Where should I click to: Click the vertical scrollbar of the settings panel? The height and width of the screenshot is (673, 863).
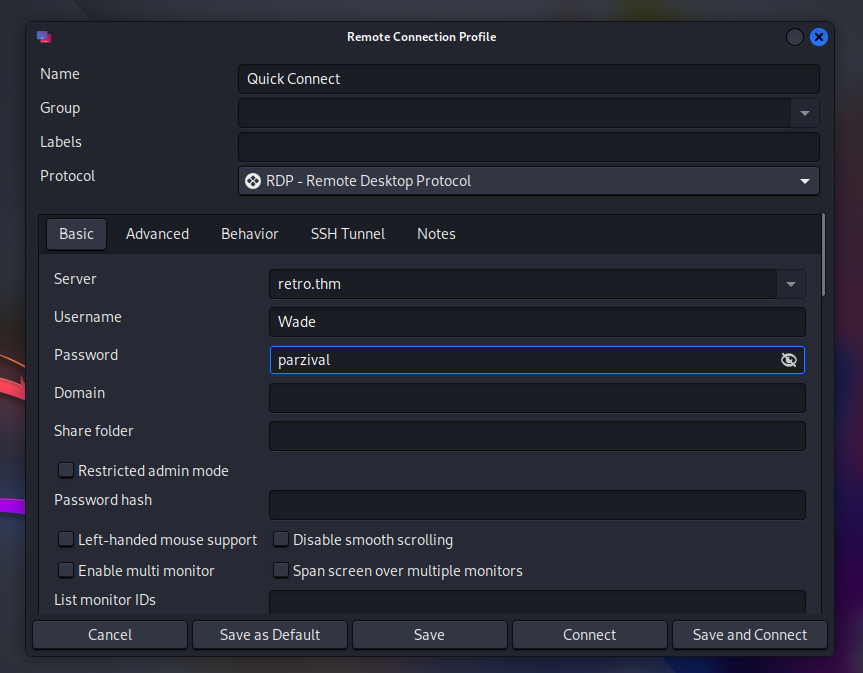pos(823,255)
